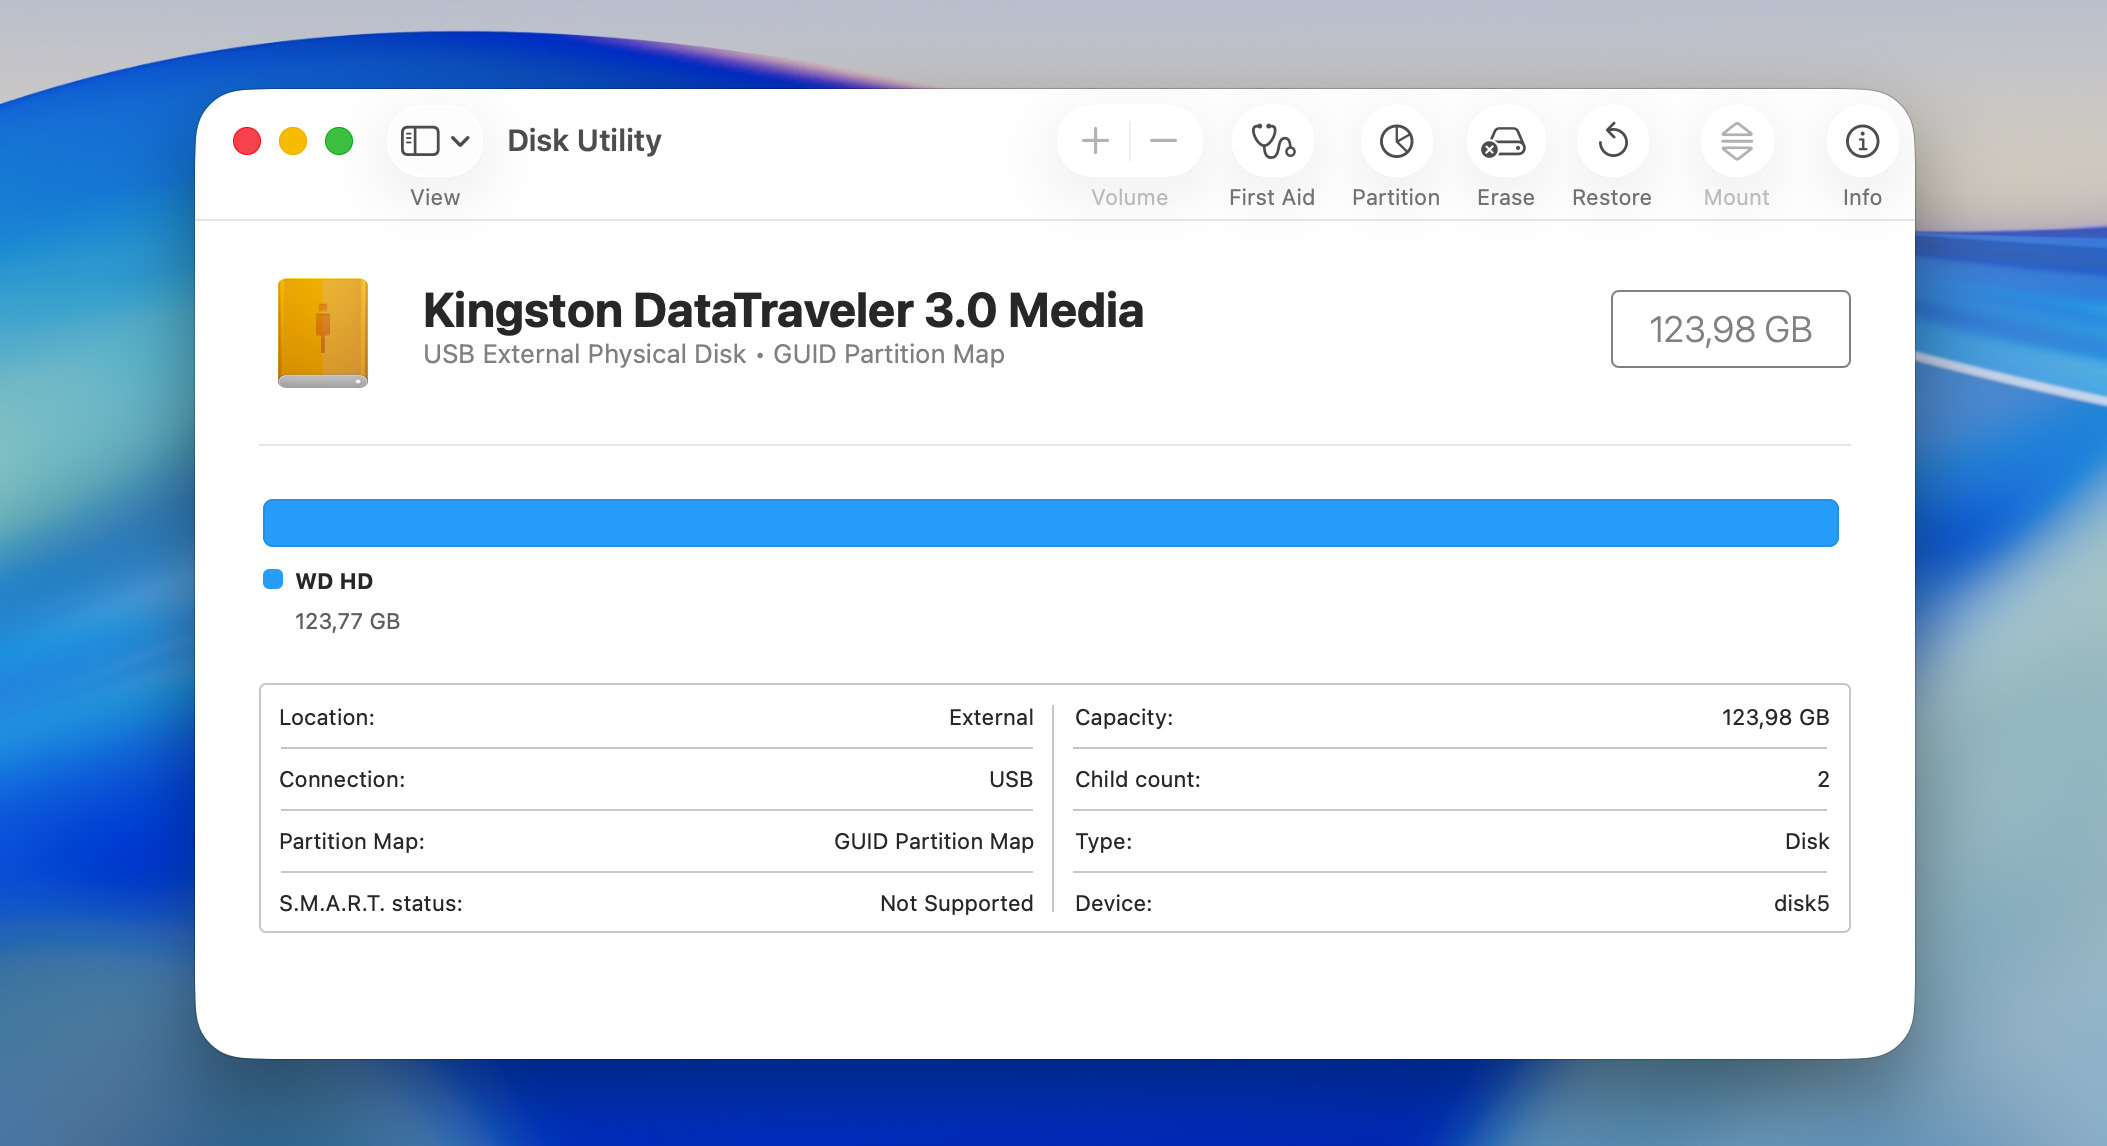Remove a volume with the minus icon

pos(1163,141)
